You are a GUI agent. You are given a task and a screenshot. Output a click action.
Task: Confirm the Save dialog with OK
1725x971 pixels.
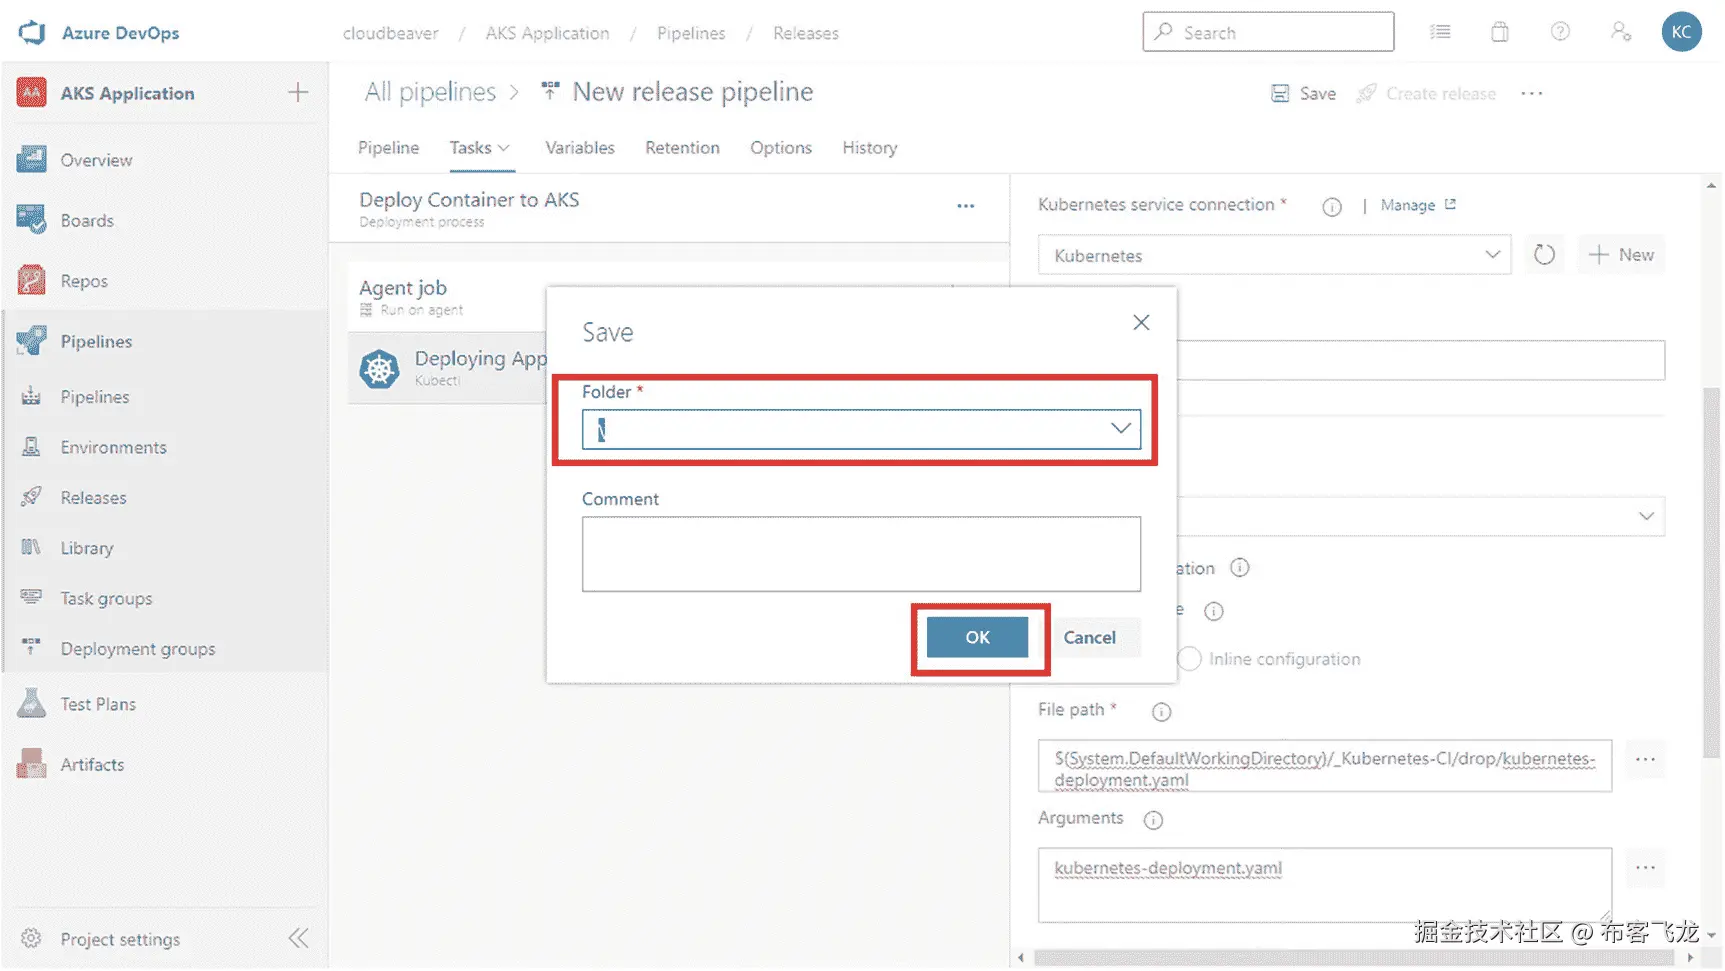[977, 637]
